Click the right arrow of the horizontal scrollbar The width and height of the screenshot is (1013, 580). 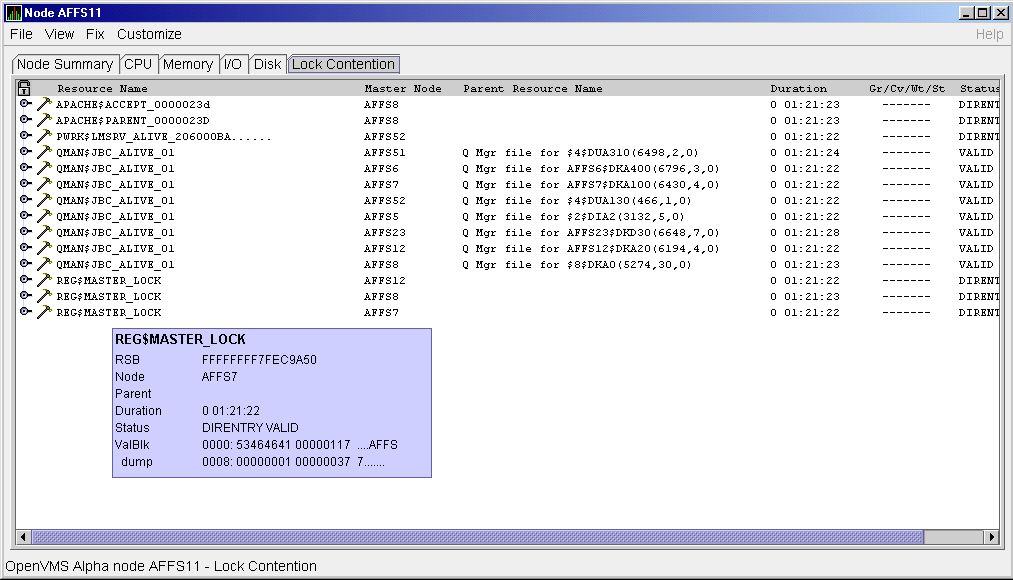tap(992, 537)
